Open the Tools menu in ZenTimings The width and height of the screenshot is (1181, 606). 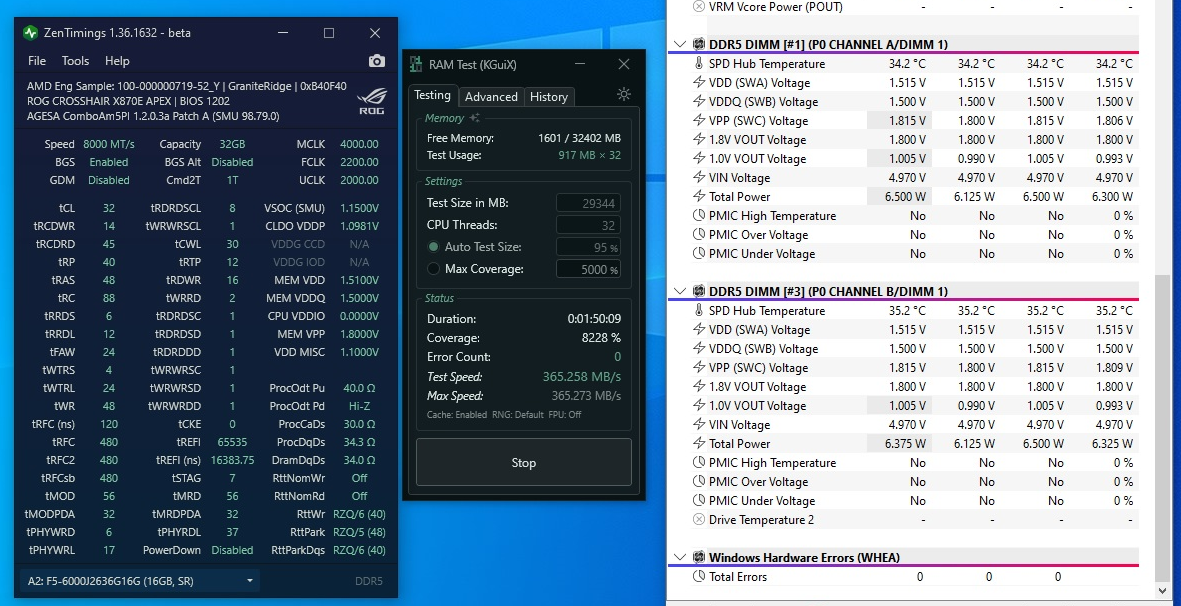(x=75, y=61)
